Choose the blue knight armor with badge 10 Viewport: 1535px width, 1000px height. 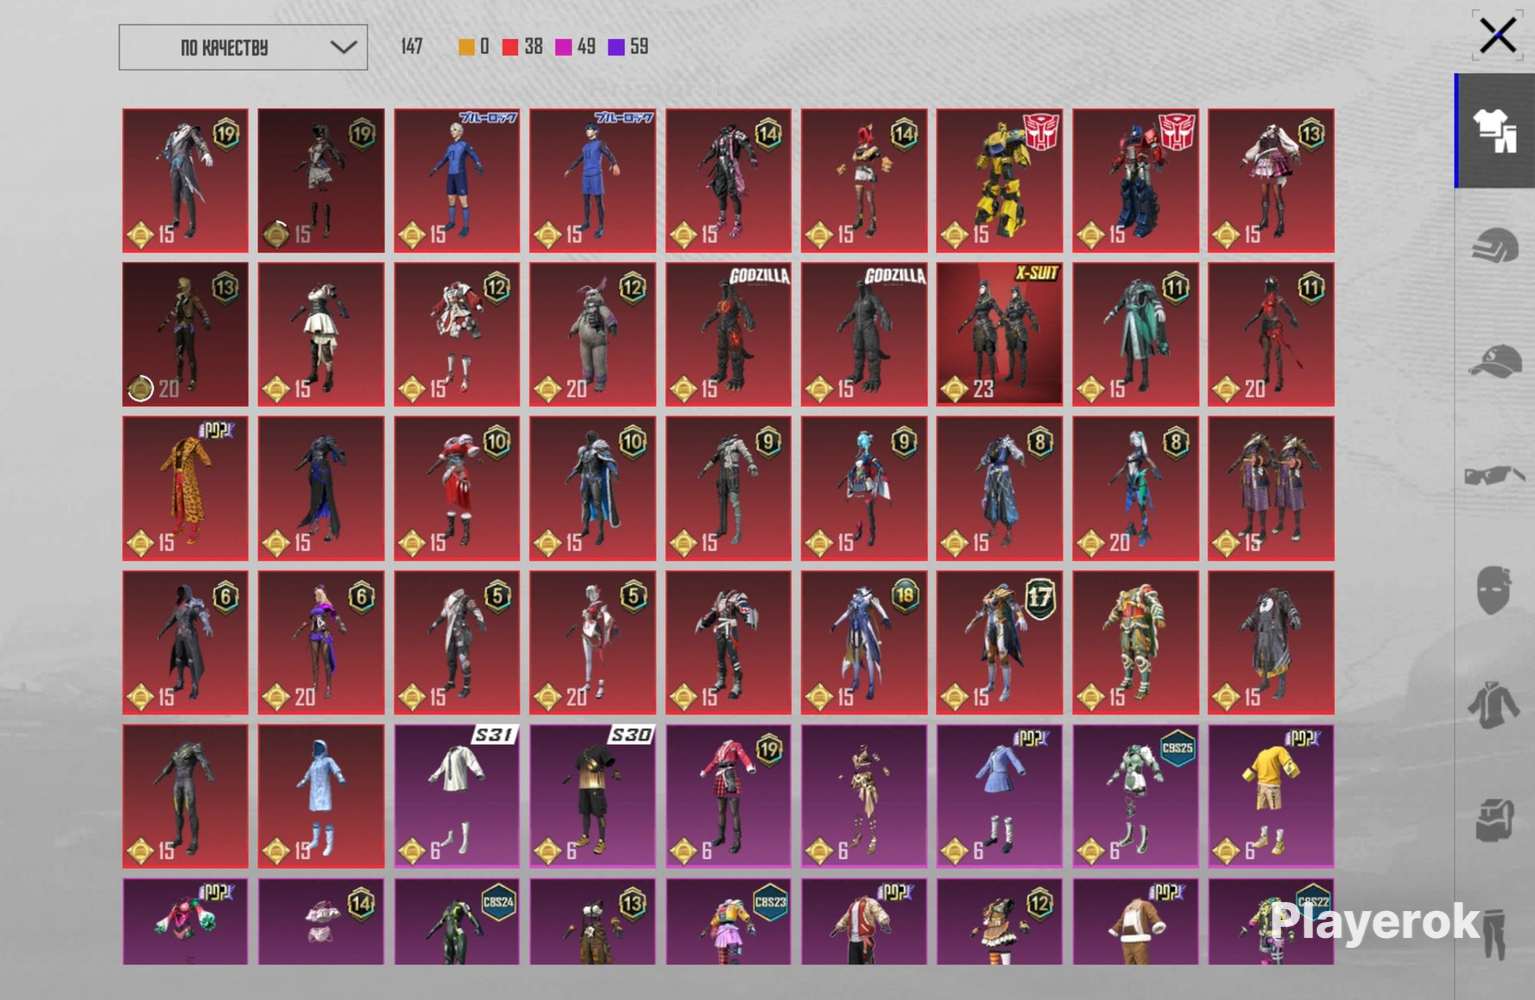(x=592, y=488)
